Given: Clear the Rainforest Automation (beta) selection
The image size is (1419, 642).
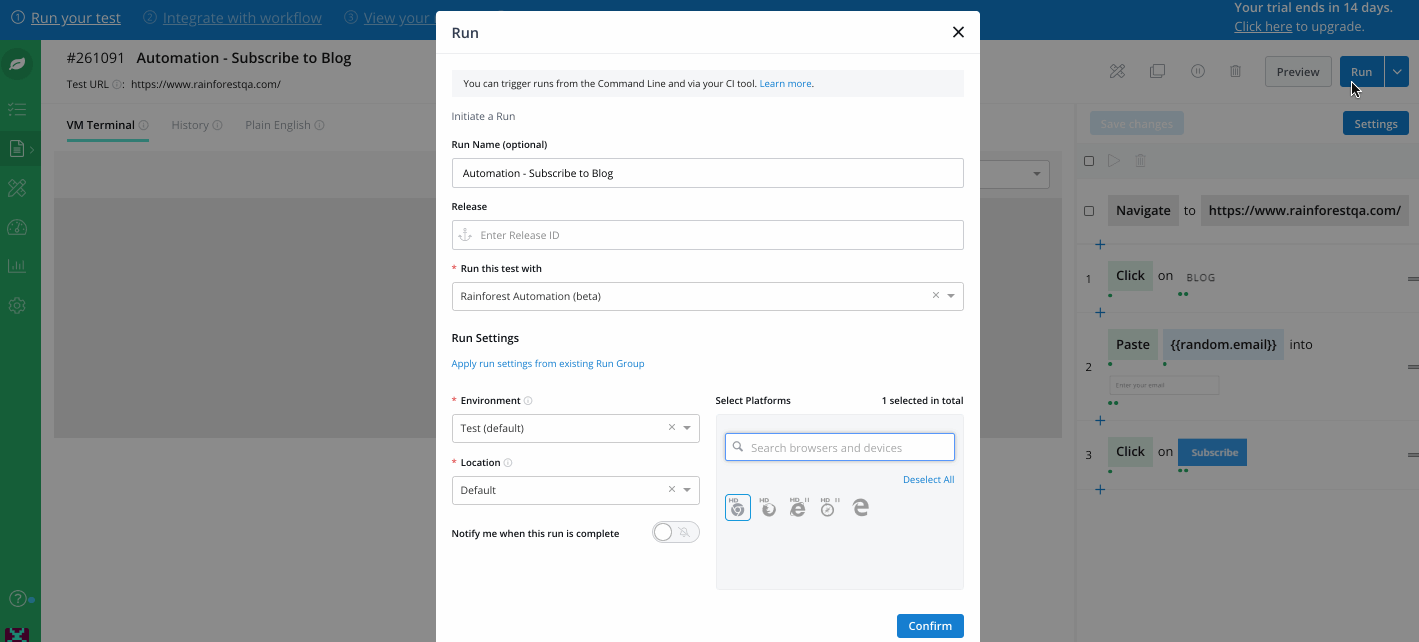Looking at the screenshot, I should click(x=936, y=296).
